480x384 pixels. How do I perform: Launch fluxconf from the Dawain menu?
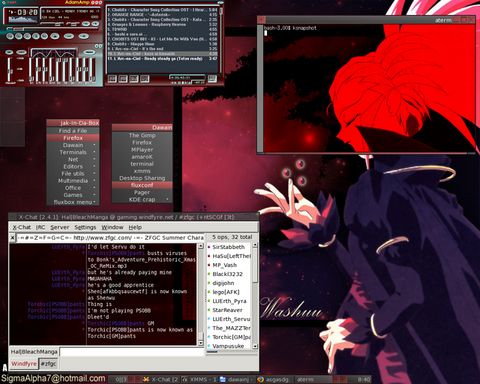click(142, 185)
